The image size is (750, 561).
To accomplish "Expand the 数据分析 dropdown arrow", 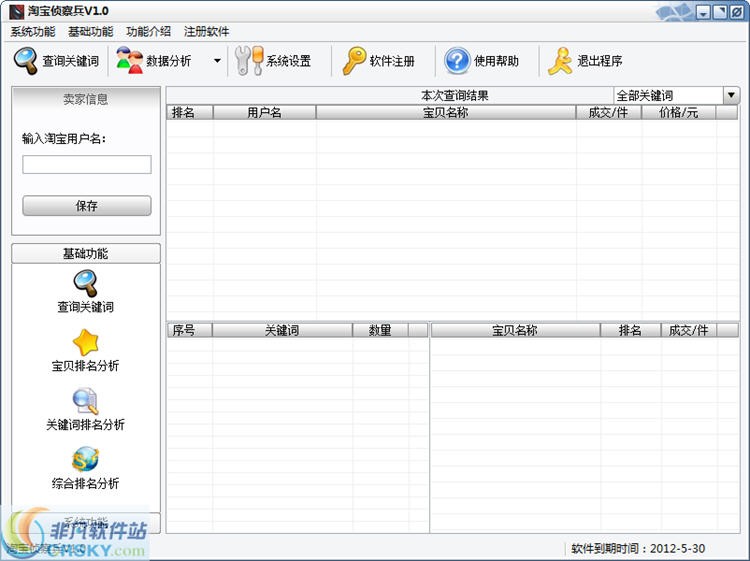I will click(x=217, y=61).
